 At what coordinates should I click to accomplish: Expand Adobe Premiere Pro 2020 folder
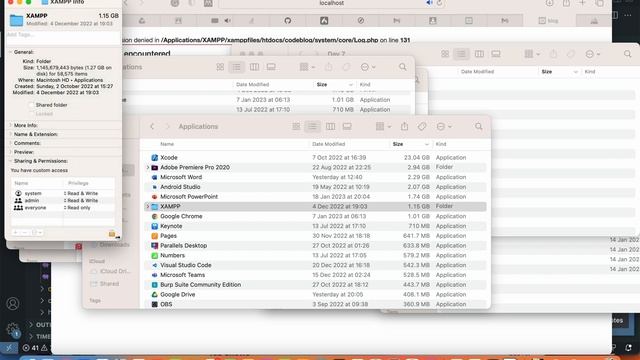tap(148, 167)
